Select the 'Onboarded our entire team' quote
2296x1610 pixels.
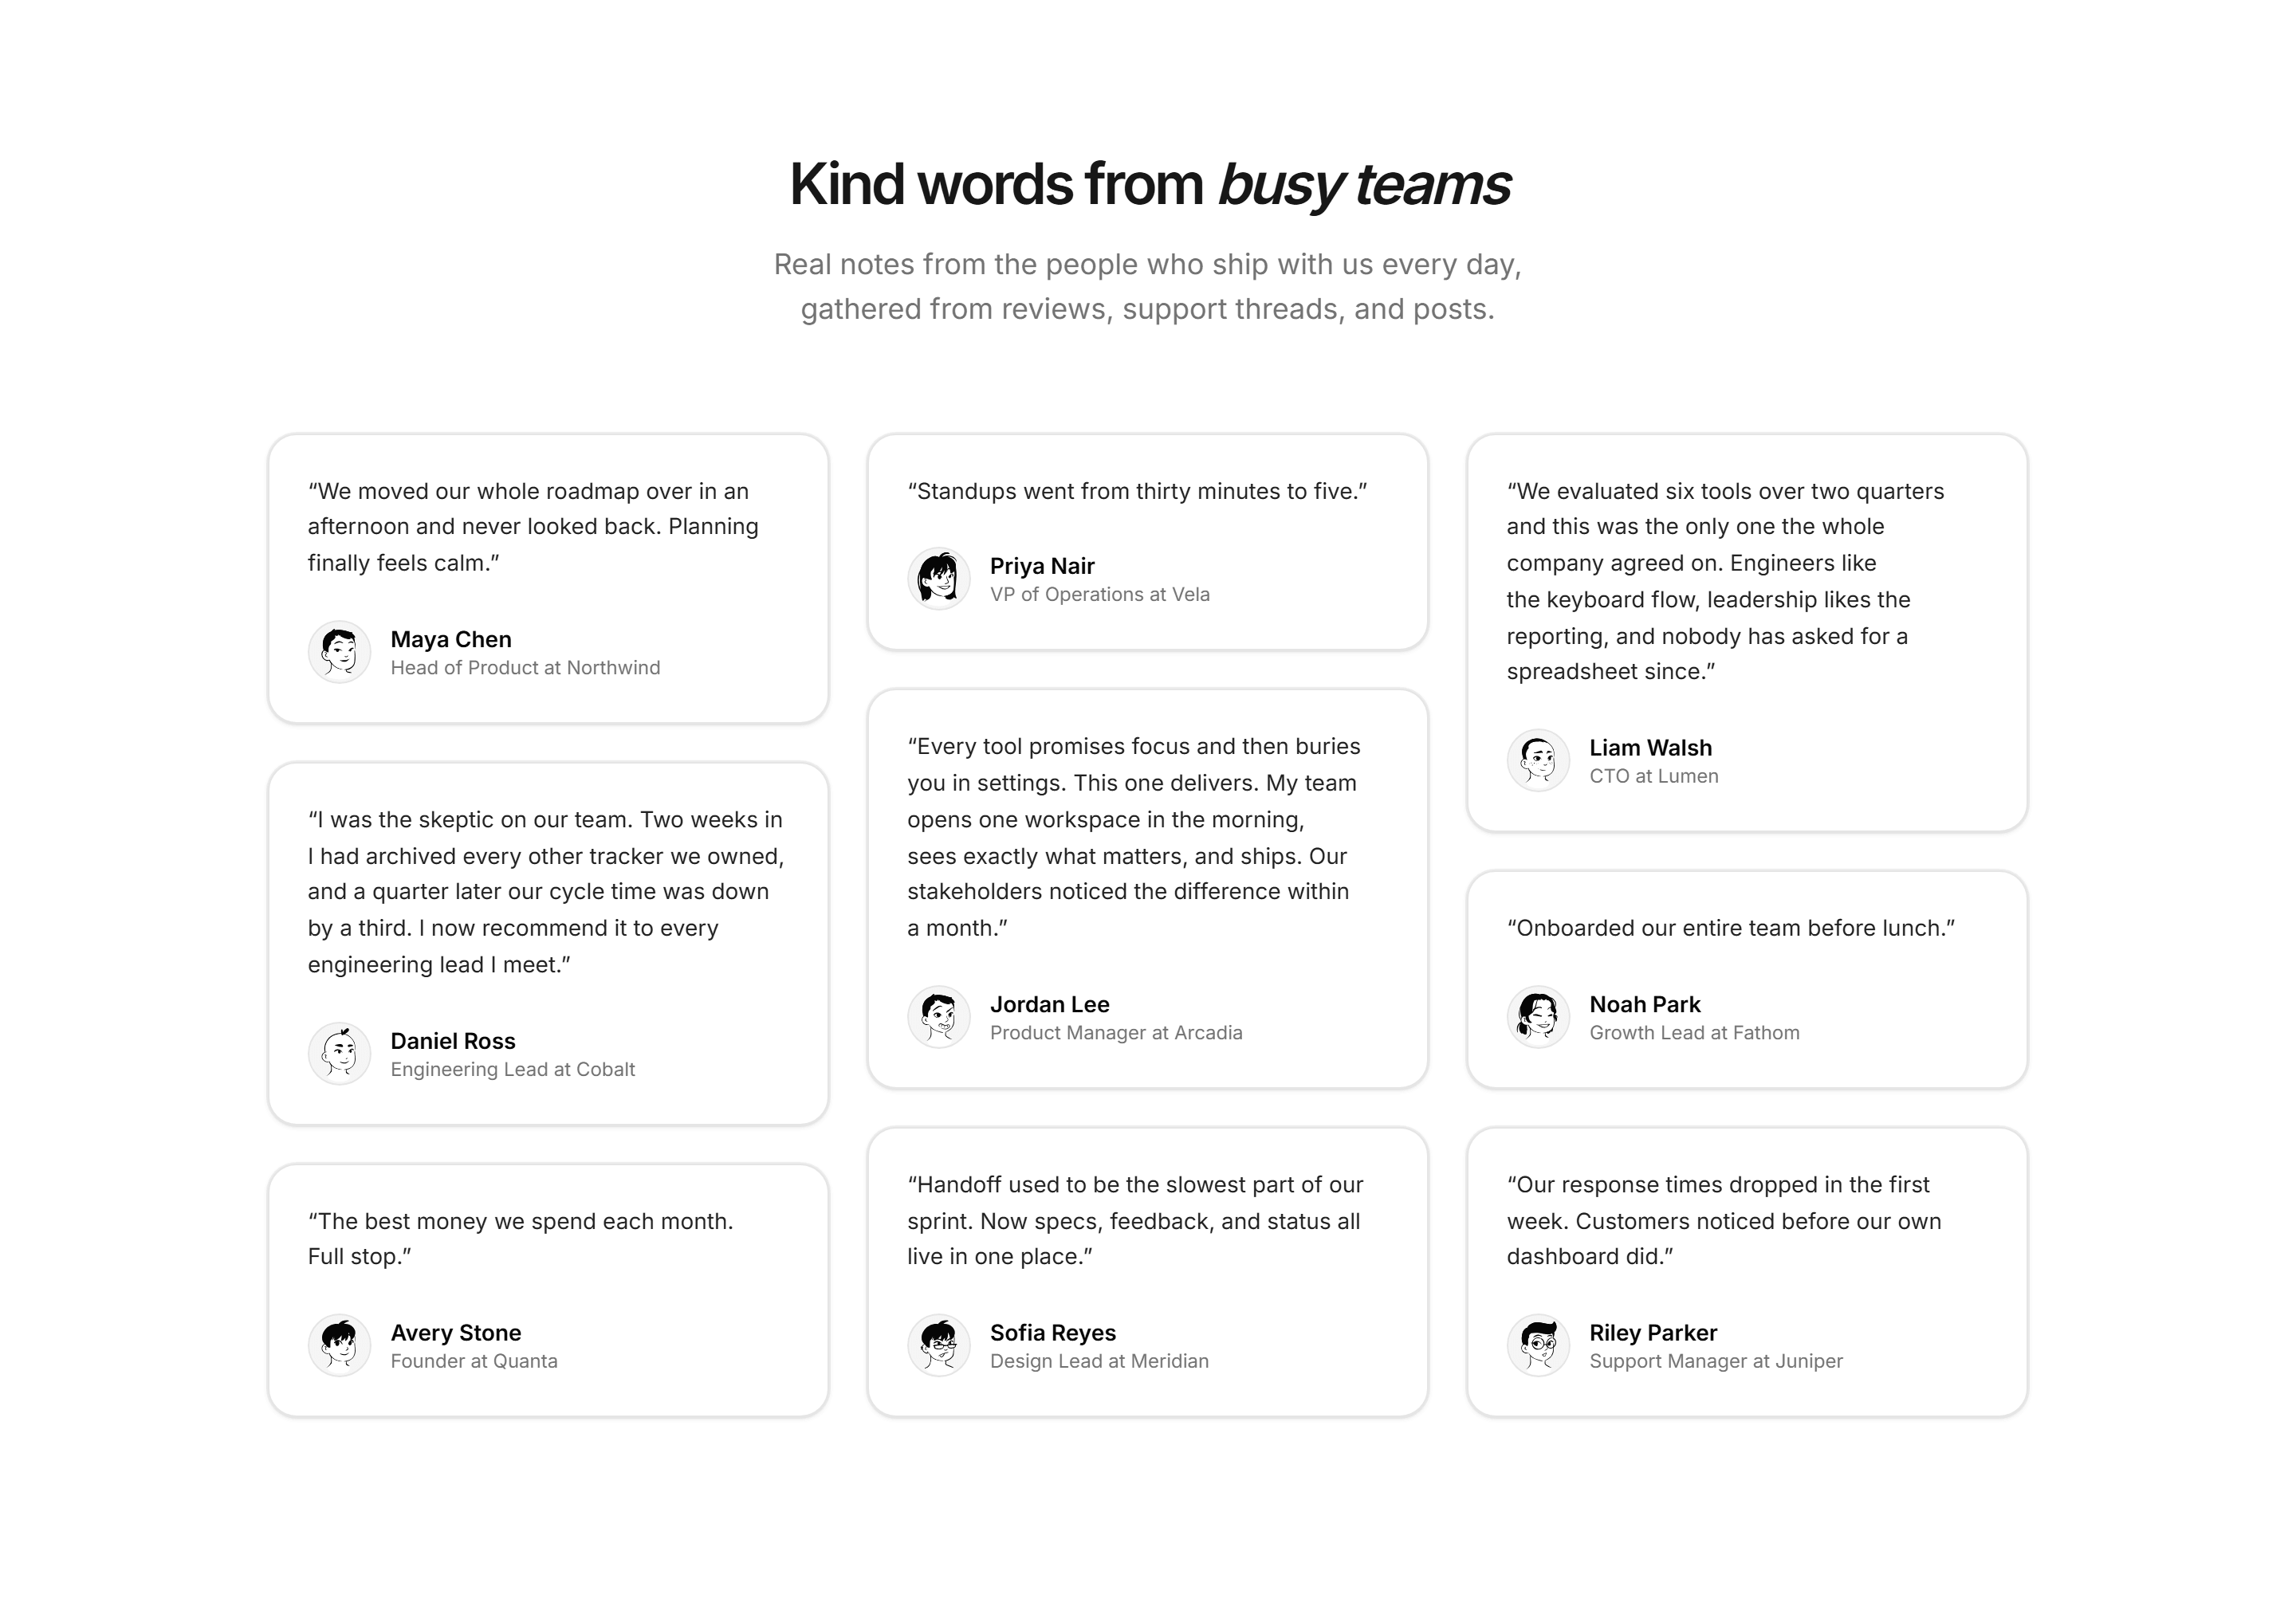tap(1731, 928)
